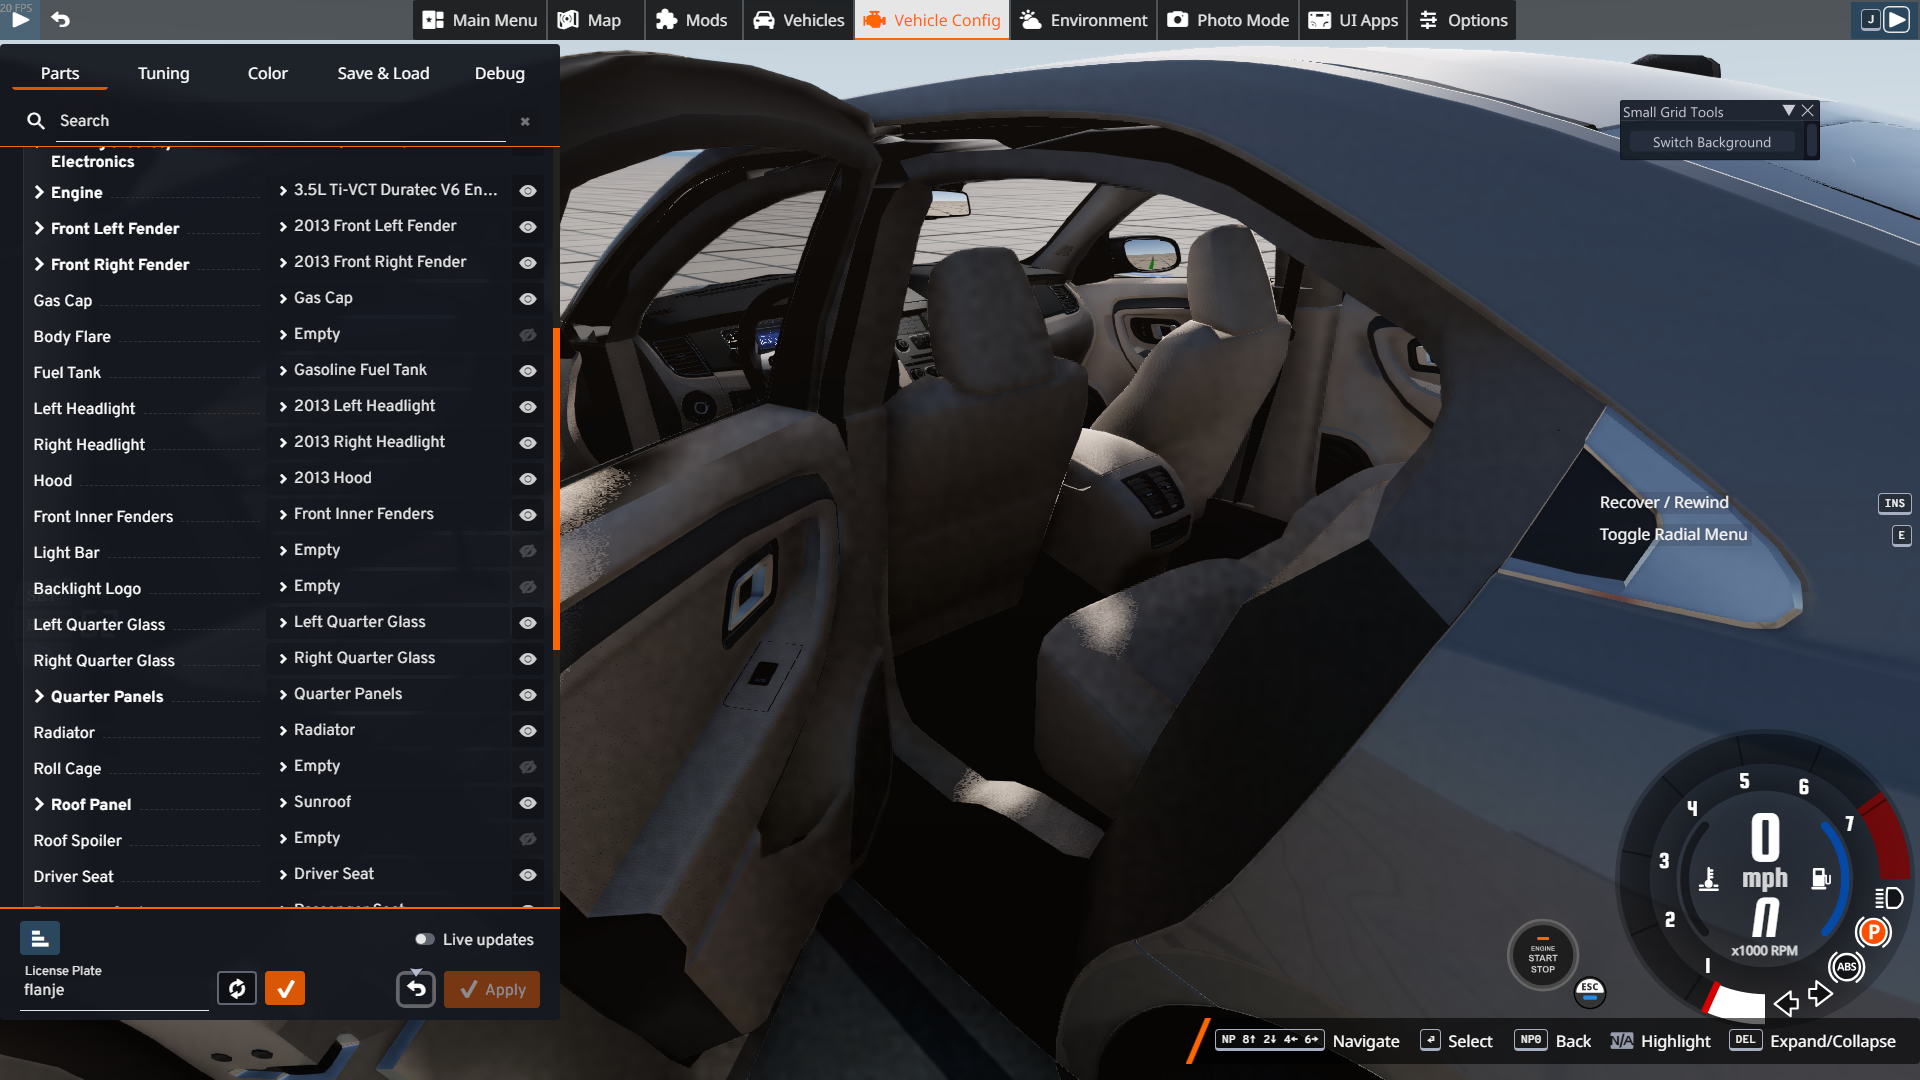Click the search magnifier icon
This screenshot has width=1920, height=1080.
36,121
